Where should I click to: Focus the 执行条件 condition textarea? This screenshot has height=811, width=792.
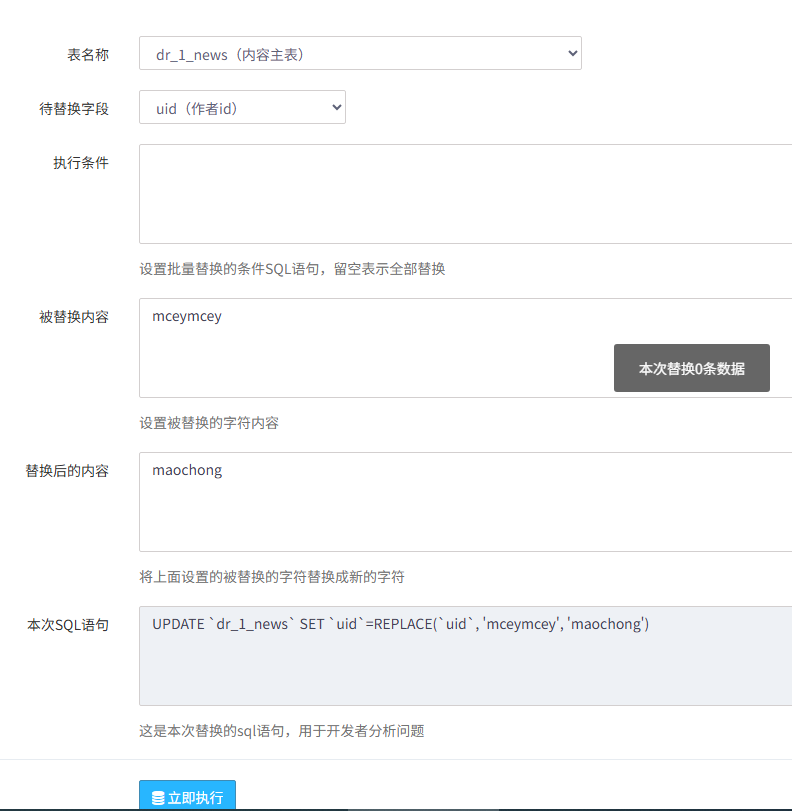[465, 194]
